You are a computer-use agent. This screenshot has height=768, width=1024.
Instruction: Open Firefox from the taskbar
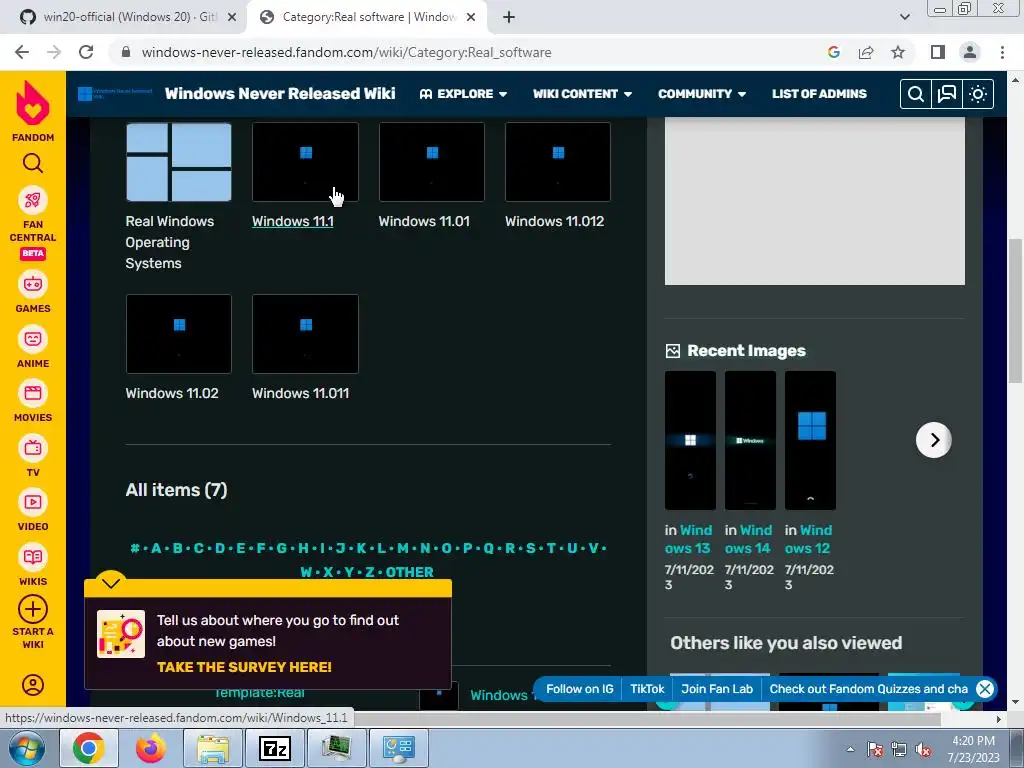point(151,748)
